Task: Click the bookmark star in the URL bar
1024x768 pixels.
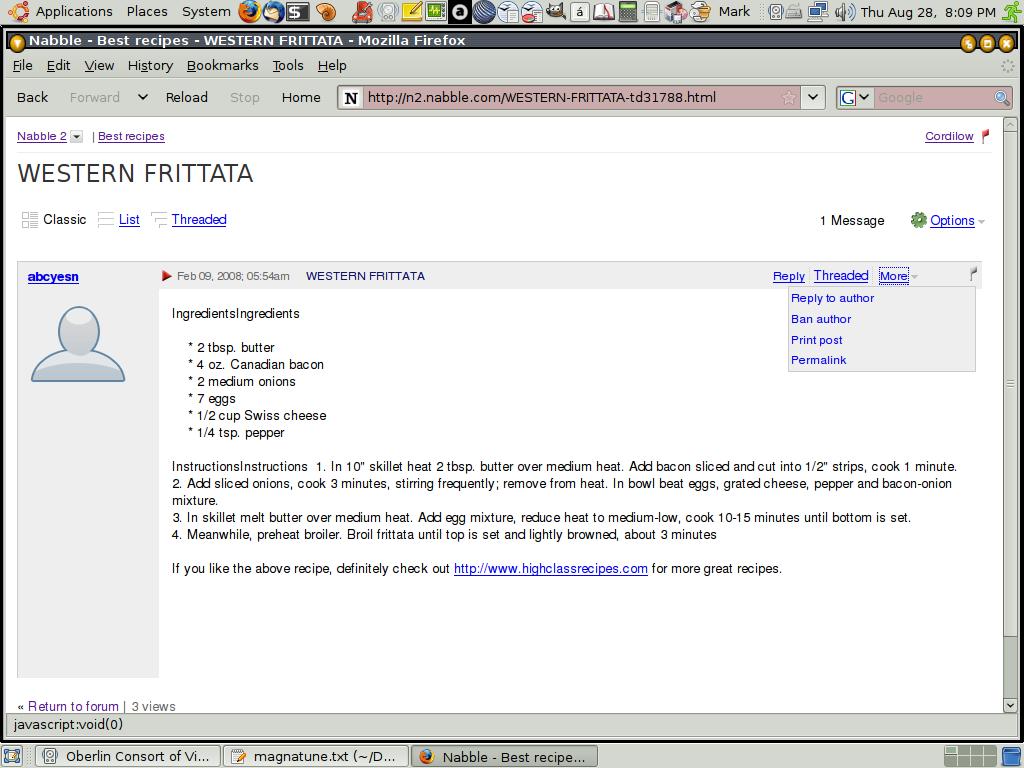Action: (x=789, y=97)
